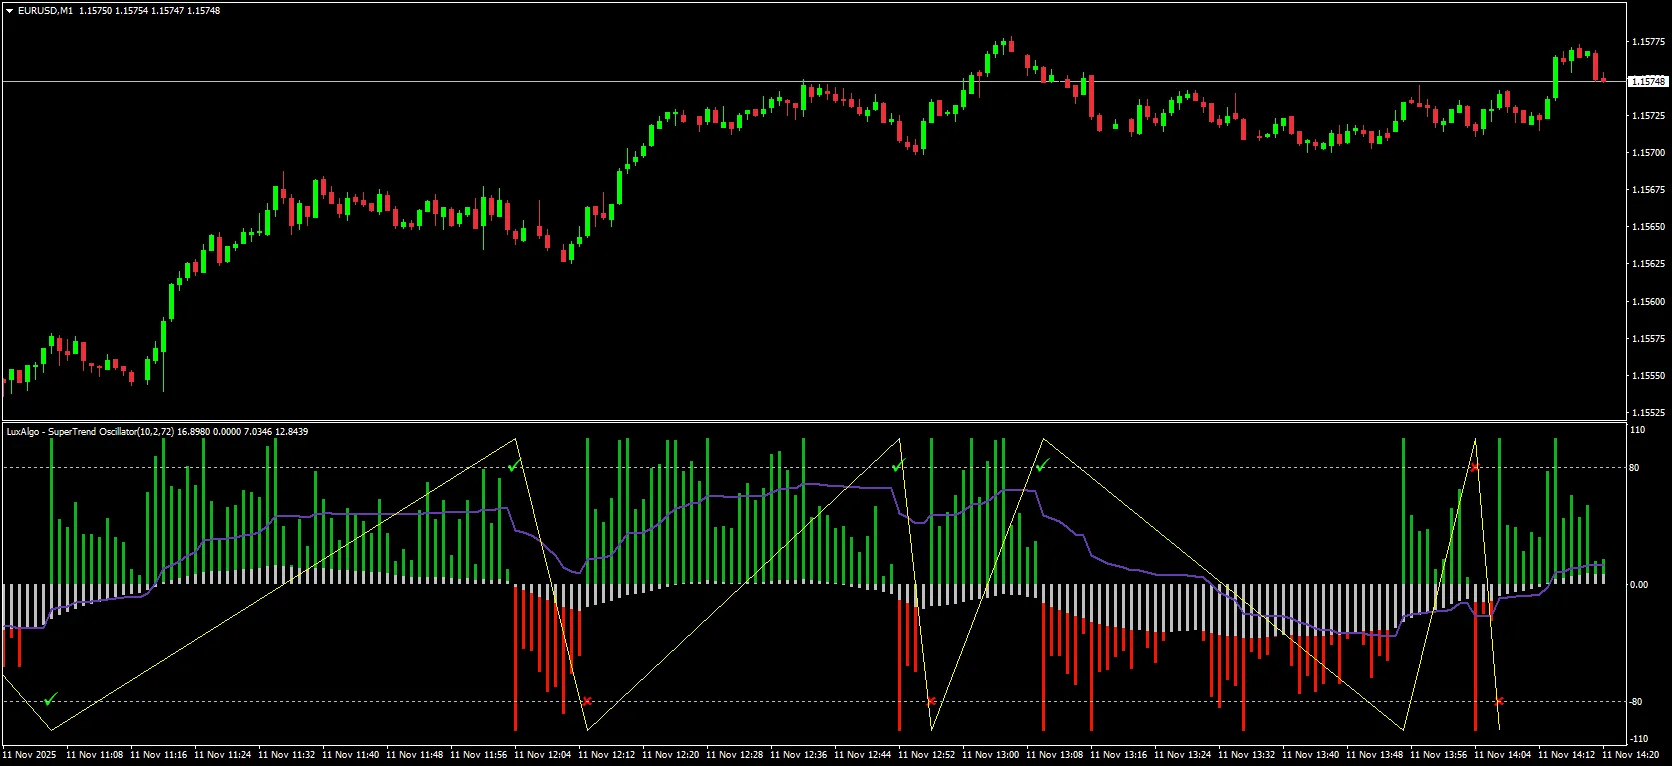
Task: Click the green checkmark near 12:04 on oscillator
Action: 514,466
